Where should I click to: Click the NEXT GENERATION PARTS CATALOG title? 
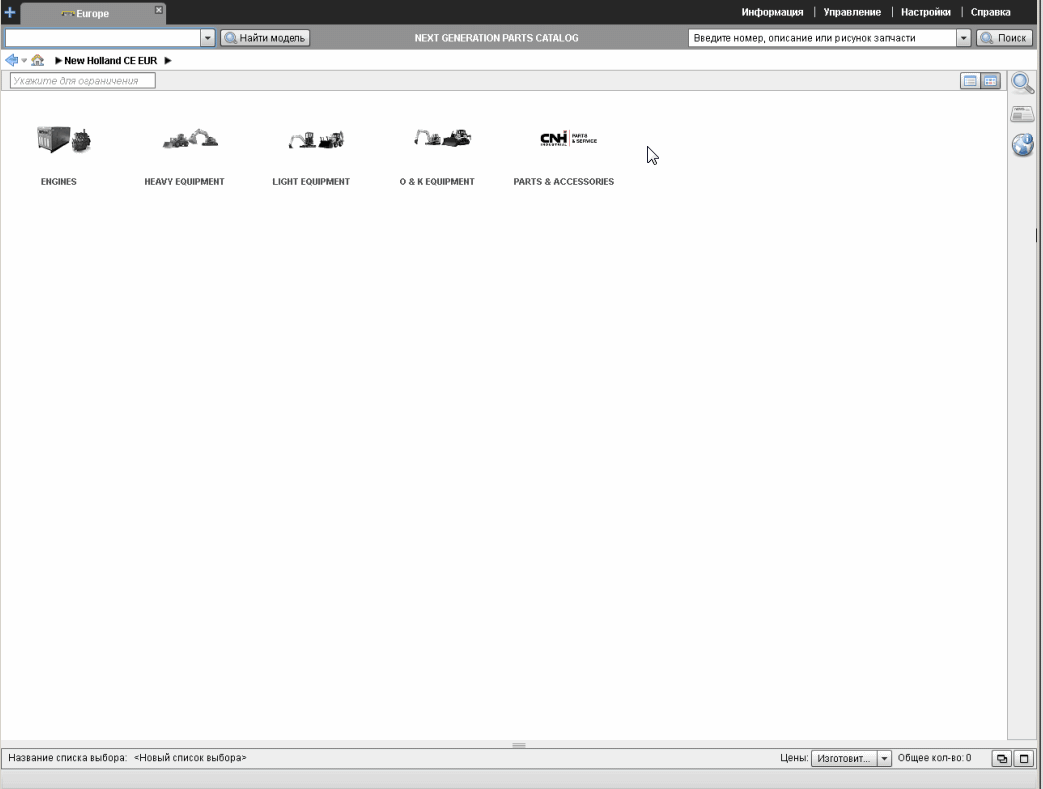496,38
